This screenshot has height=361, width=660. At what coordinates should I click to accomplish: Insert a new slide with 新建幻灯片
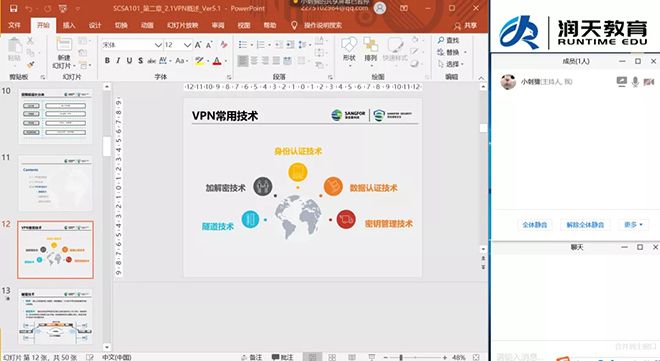(64, 54)
